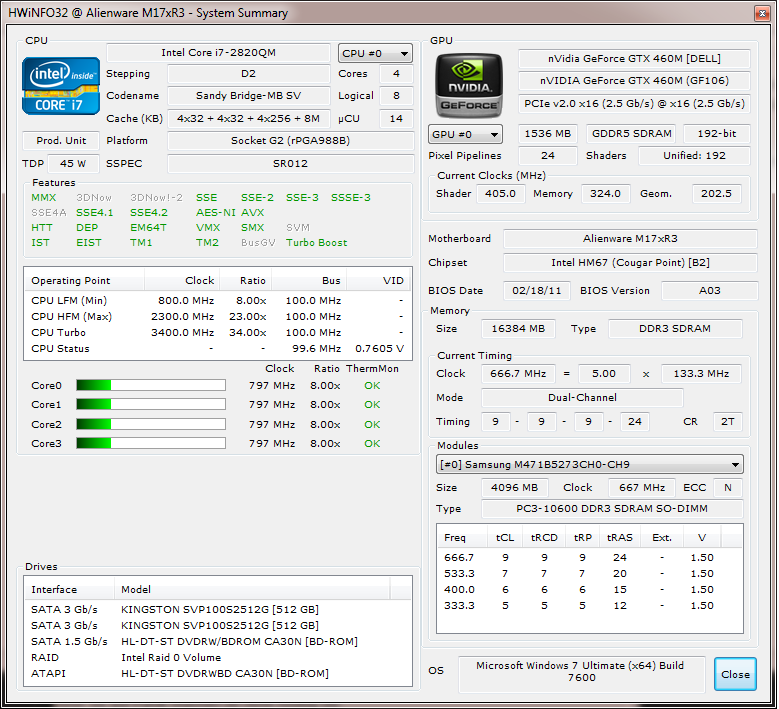This screenshot has width=779, height=709.
Task: Click the VID column header
Action: point(379,281)
